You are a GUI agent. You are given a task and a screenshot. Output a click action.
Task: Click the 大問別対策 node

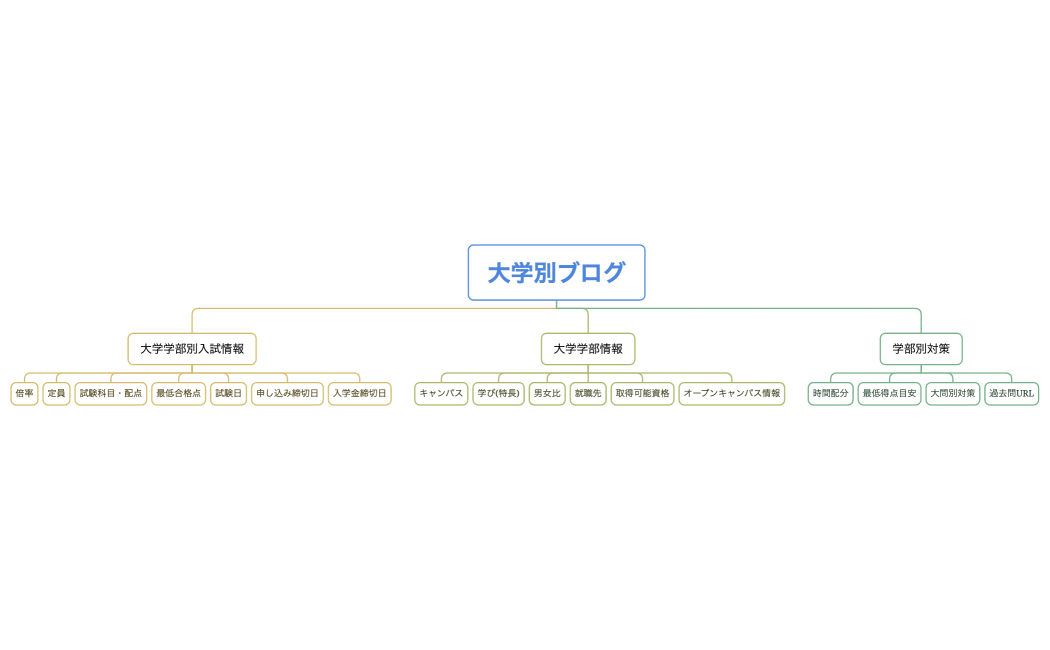[x=952, y=393]
